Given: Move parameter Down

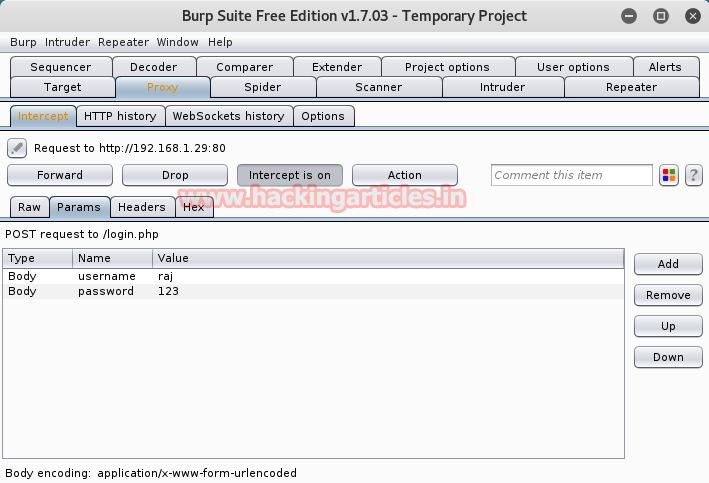Looking at the screenshot, I should 668,357.
